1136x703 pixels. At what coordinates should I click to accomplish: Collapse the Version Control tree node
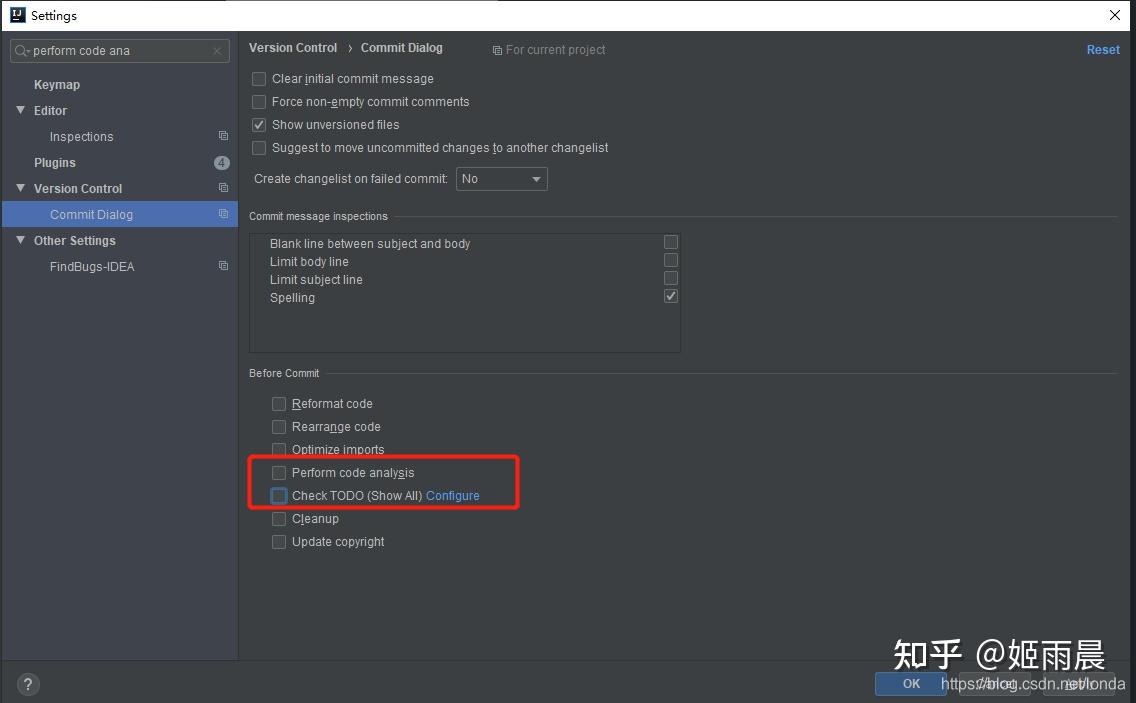point(20,188)
